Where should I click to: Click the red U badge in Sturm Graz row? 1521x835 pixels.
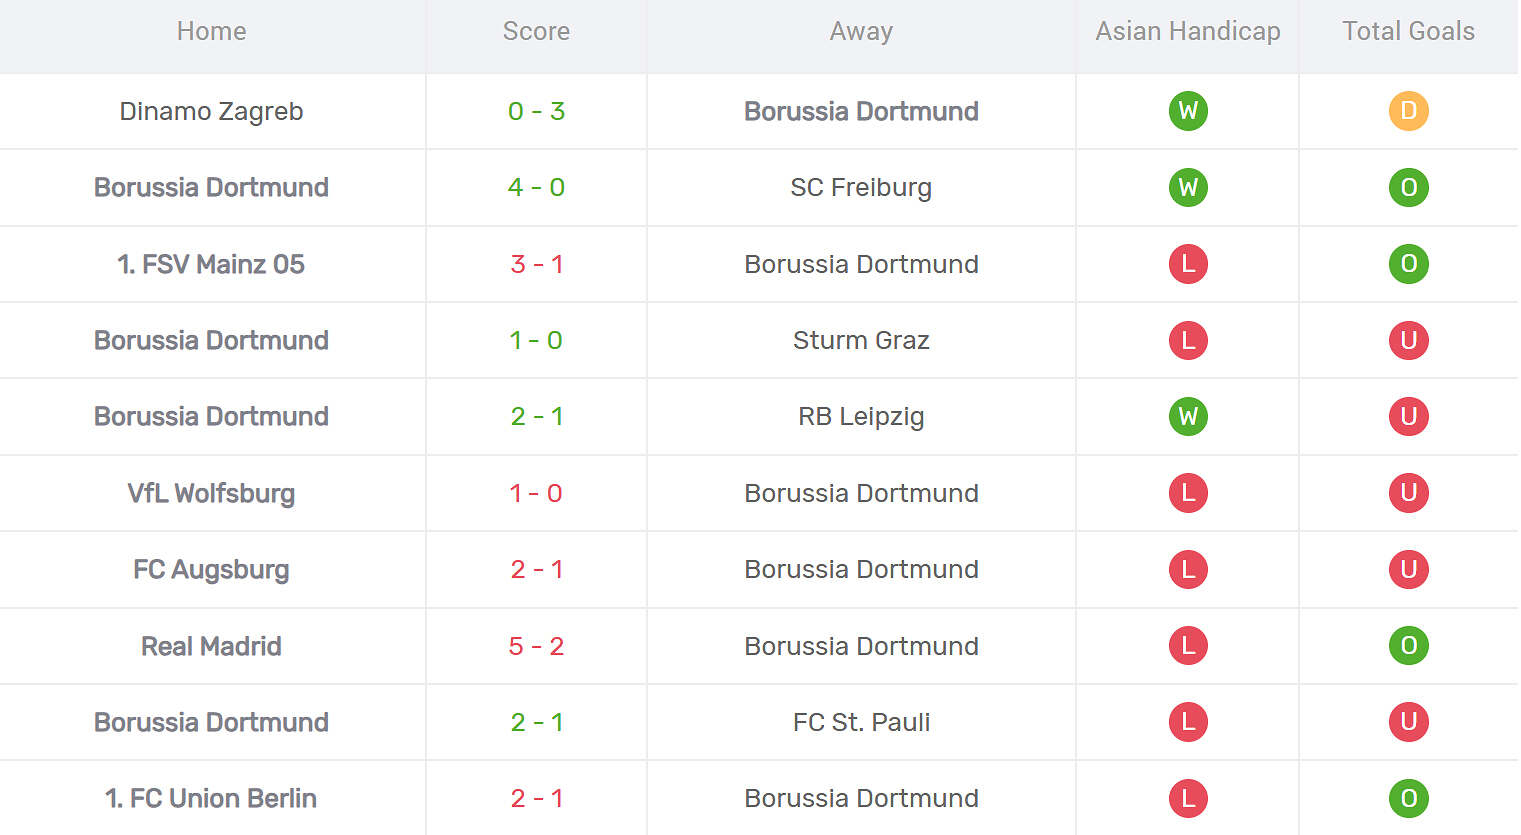pyautogui.click(x=1408, y=340)
